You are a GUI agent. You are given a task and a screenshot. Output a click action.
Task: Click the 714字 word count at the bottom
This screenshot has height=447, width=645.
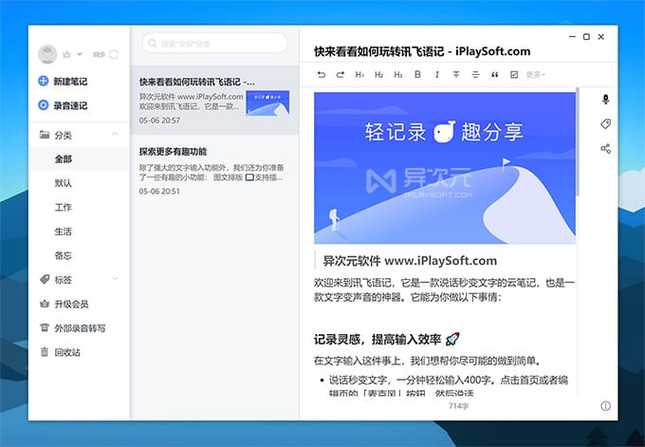point(458,406)
